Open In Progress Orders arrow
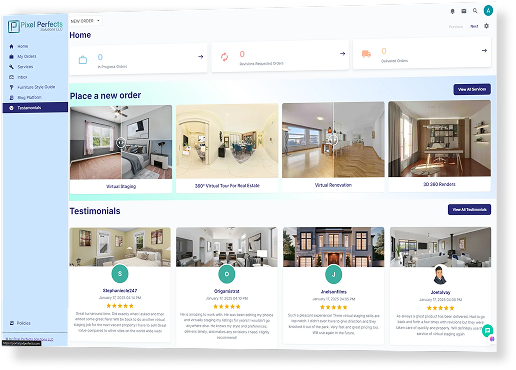Viewport: 516px width, 370px height. (200, 57)
